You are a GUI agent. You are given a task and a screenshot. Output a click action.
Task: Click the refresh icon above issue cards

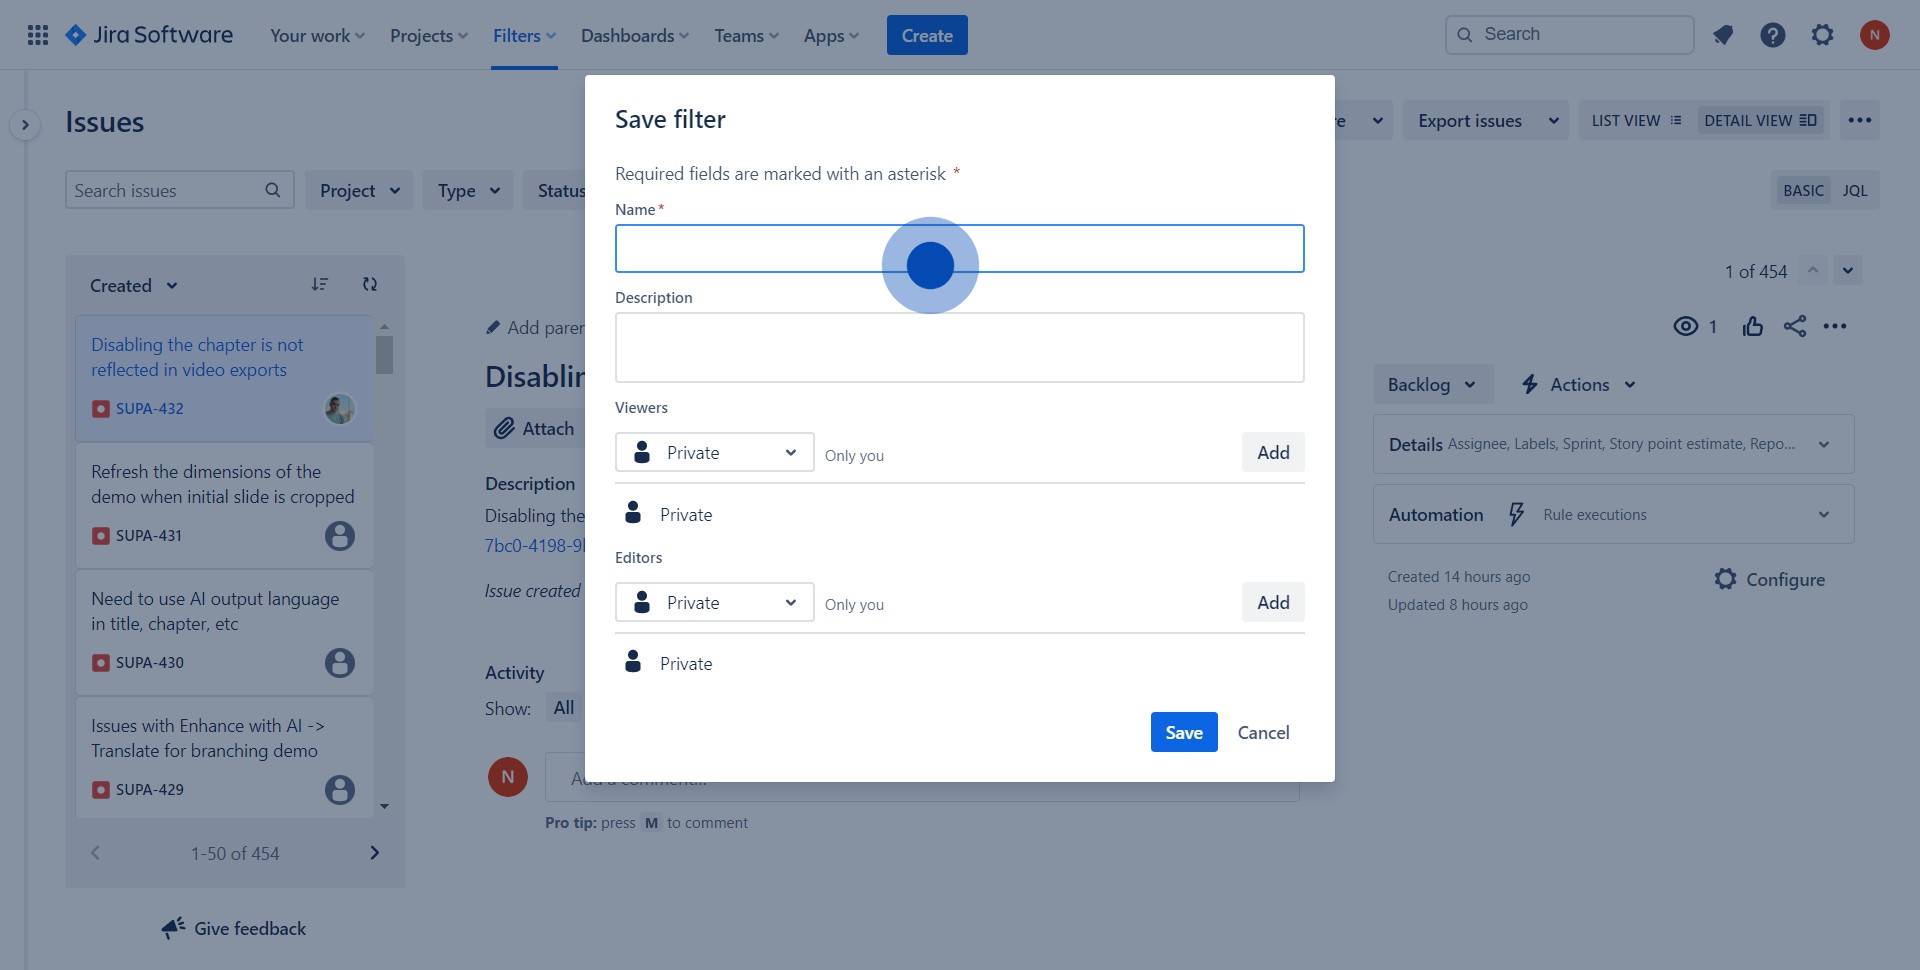click(x=369, y=284)
